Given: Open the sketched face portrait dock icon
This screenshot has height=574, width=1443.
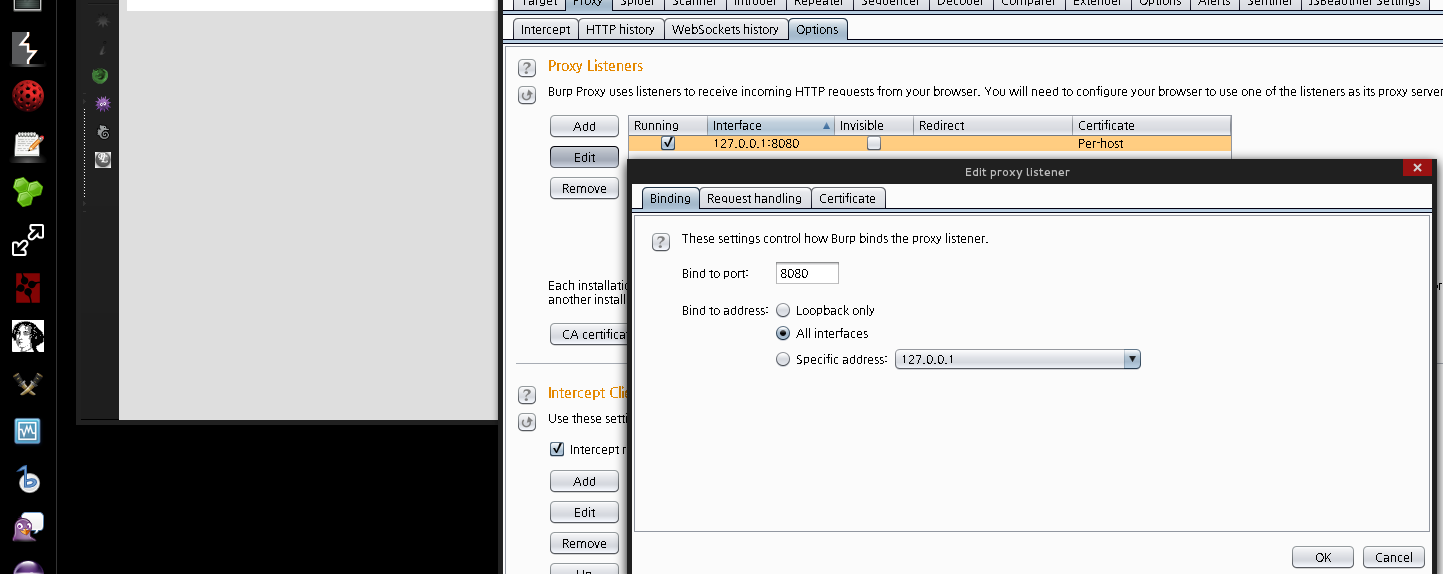Looking at the screenshot, I should tap(27, 336).
